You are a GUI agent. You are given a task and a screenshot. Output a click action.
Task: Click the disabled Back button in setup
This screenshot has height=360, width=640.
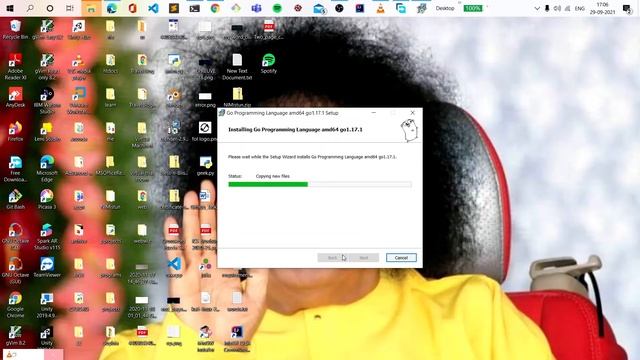[333, 258]
